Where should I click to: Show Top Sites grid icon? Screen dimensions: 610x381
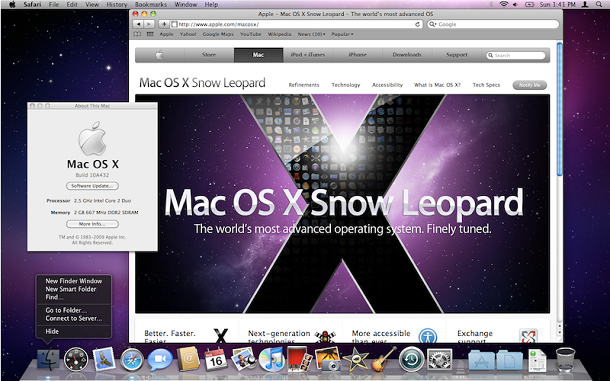150,34
